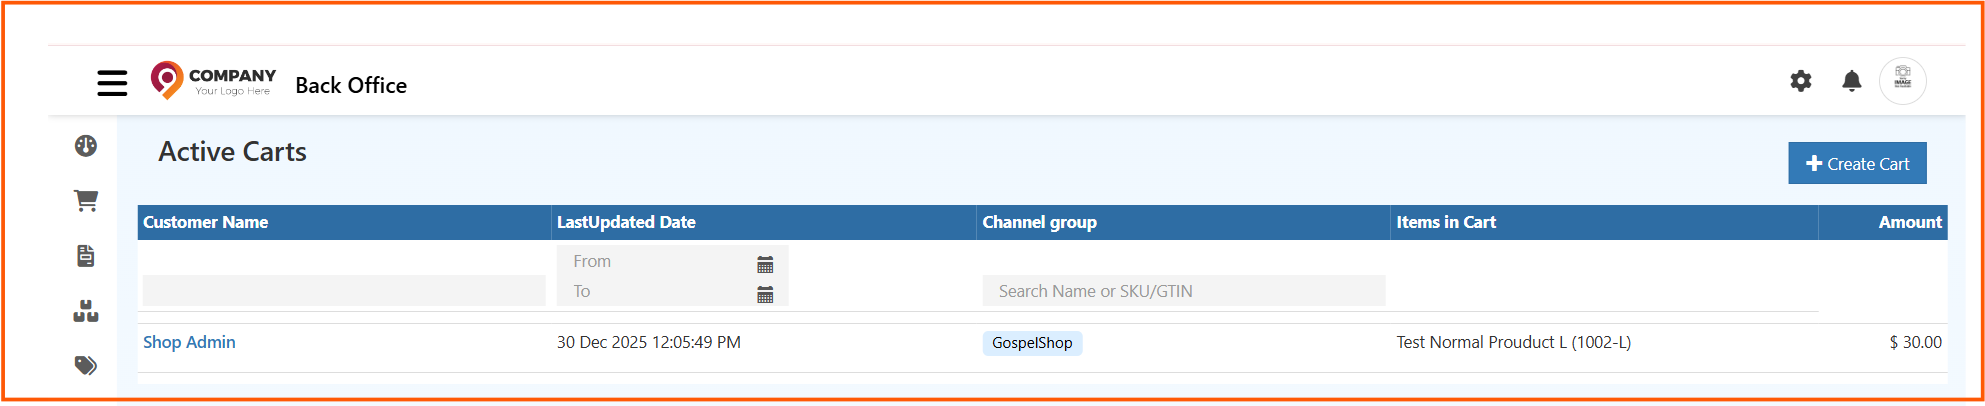Click the Customer Name column header
The height and width of the screenshot is (406, 1985).
[x=205, y=222]
